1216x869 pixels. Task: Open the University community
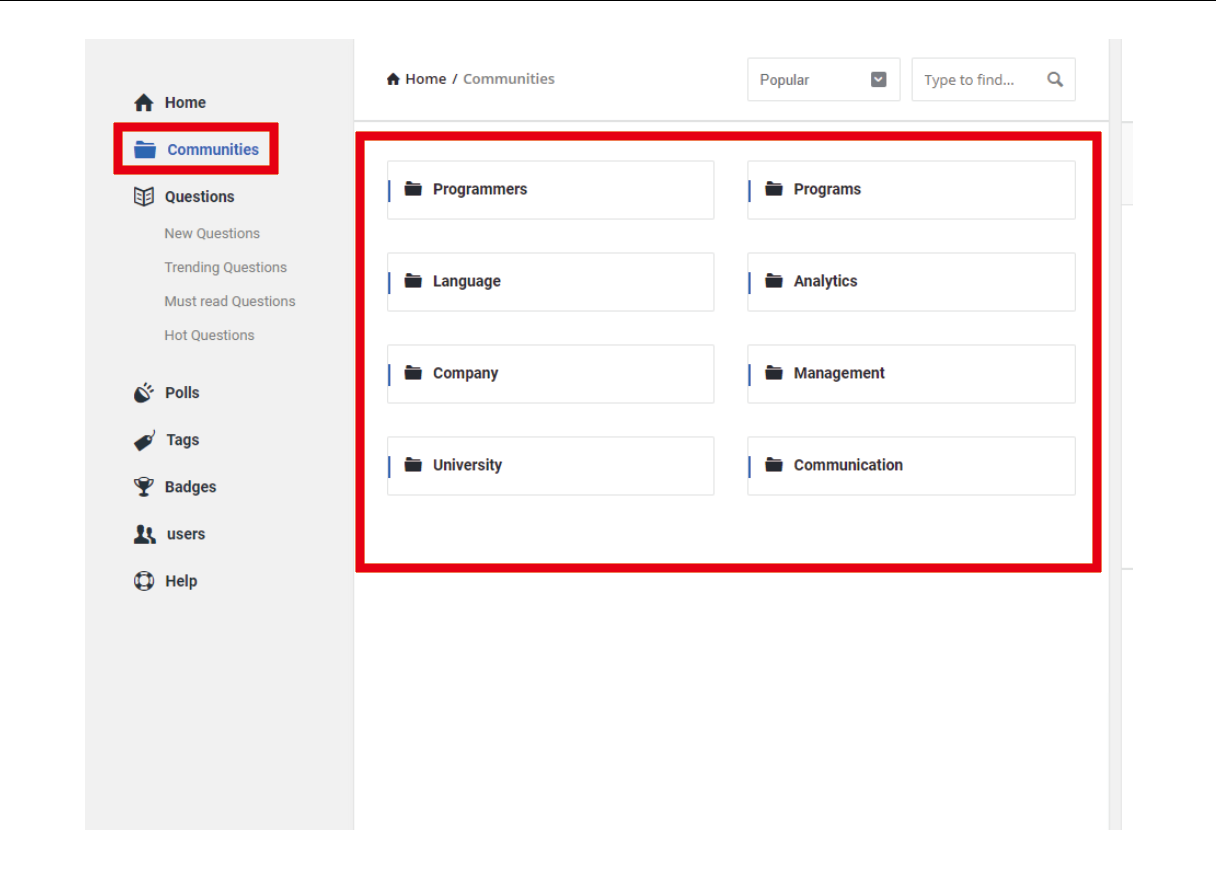[x=551, y=466]
